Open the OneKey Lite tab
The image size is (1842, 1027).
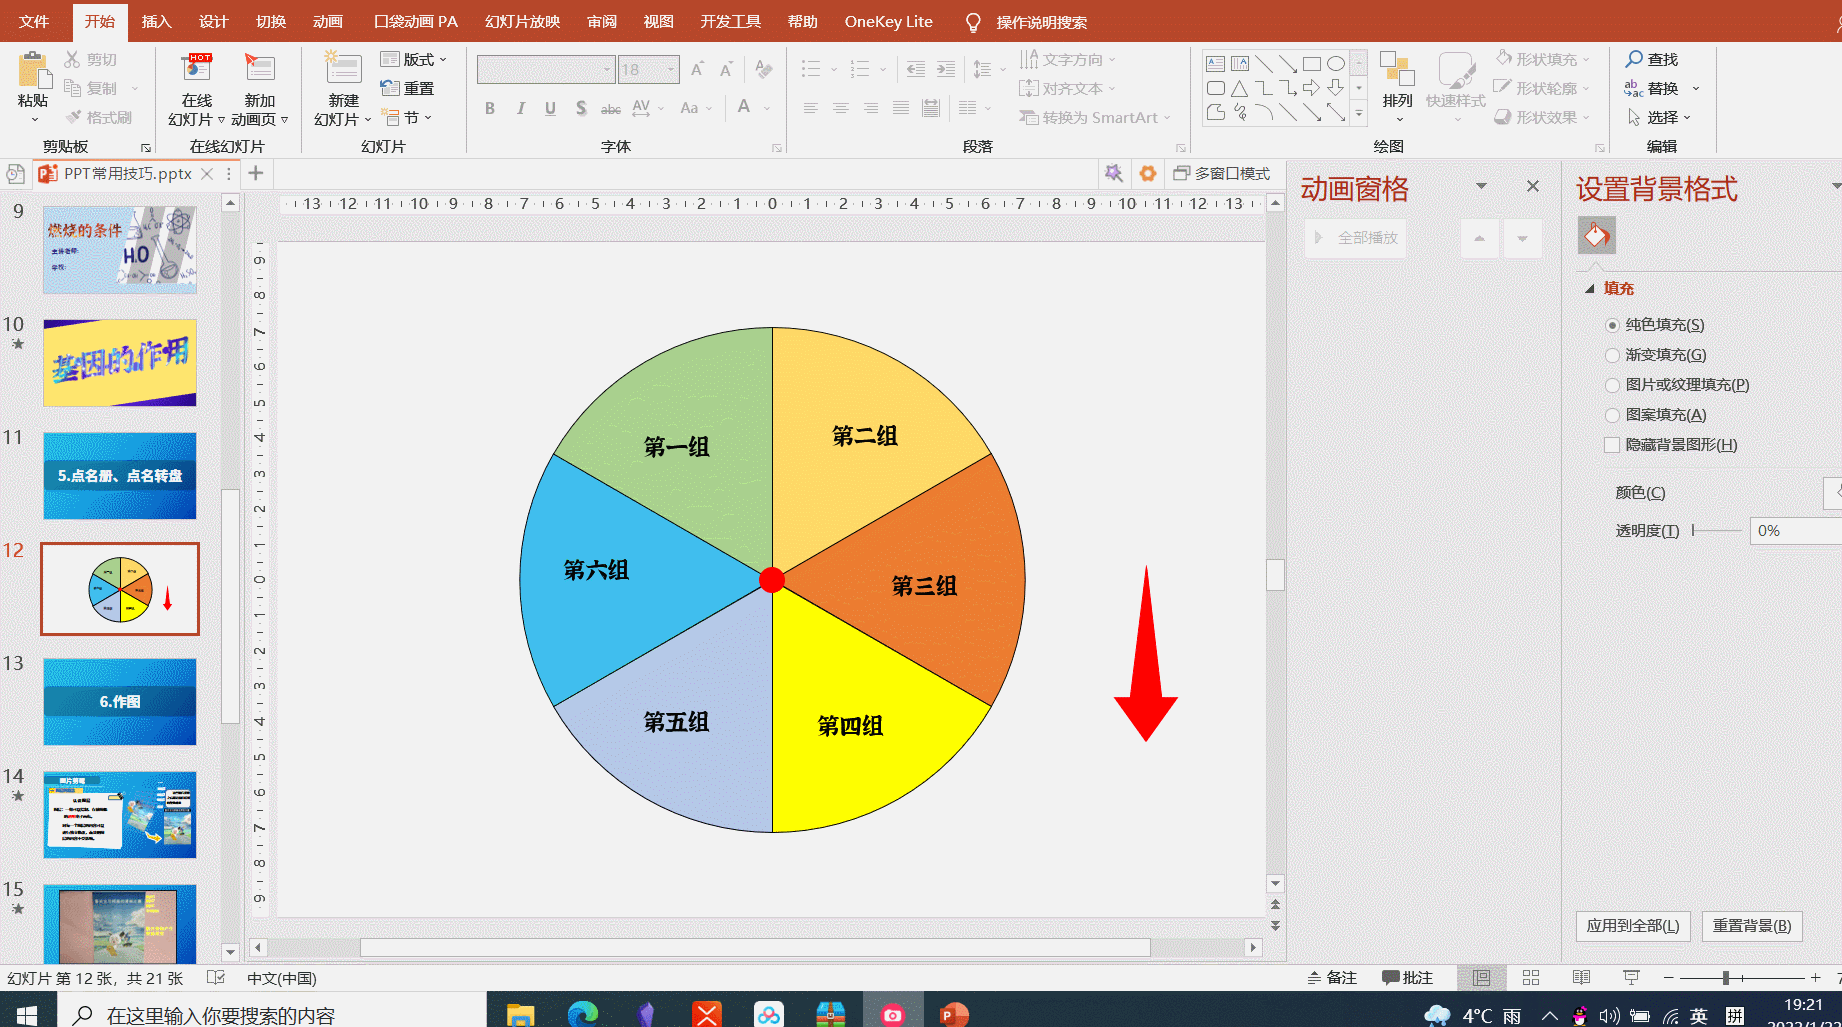[888, 21]
